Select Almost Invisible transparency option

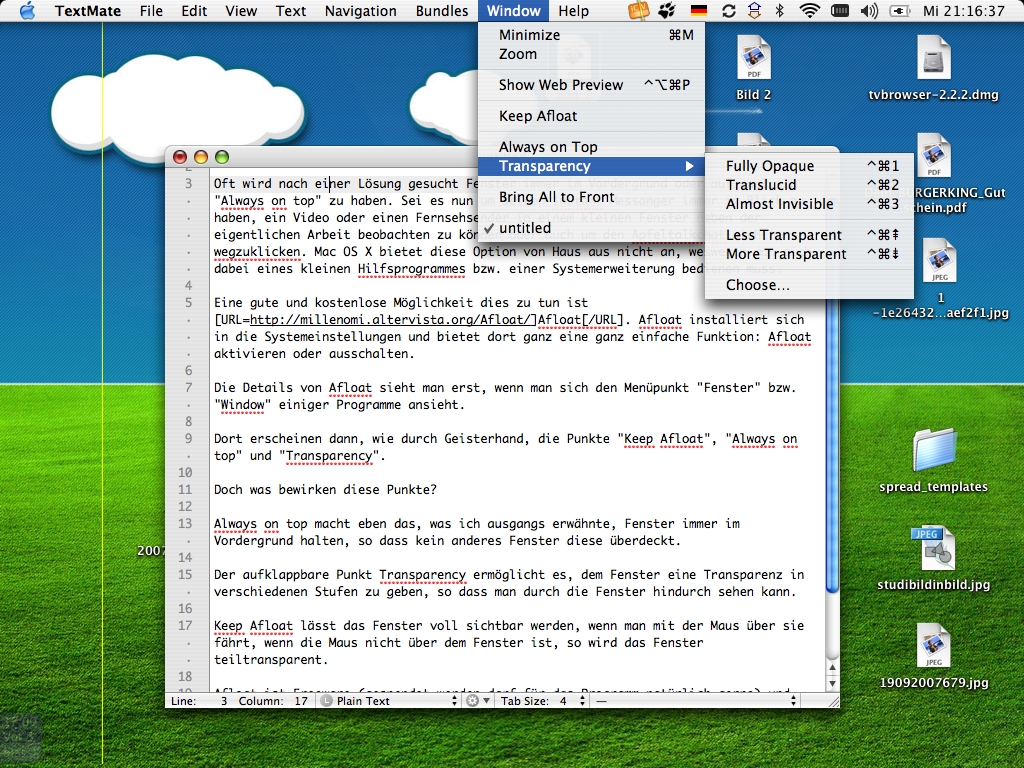810,204
